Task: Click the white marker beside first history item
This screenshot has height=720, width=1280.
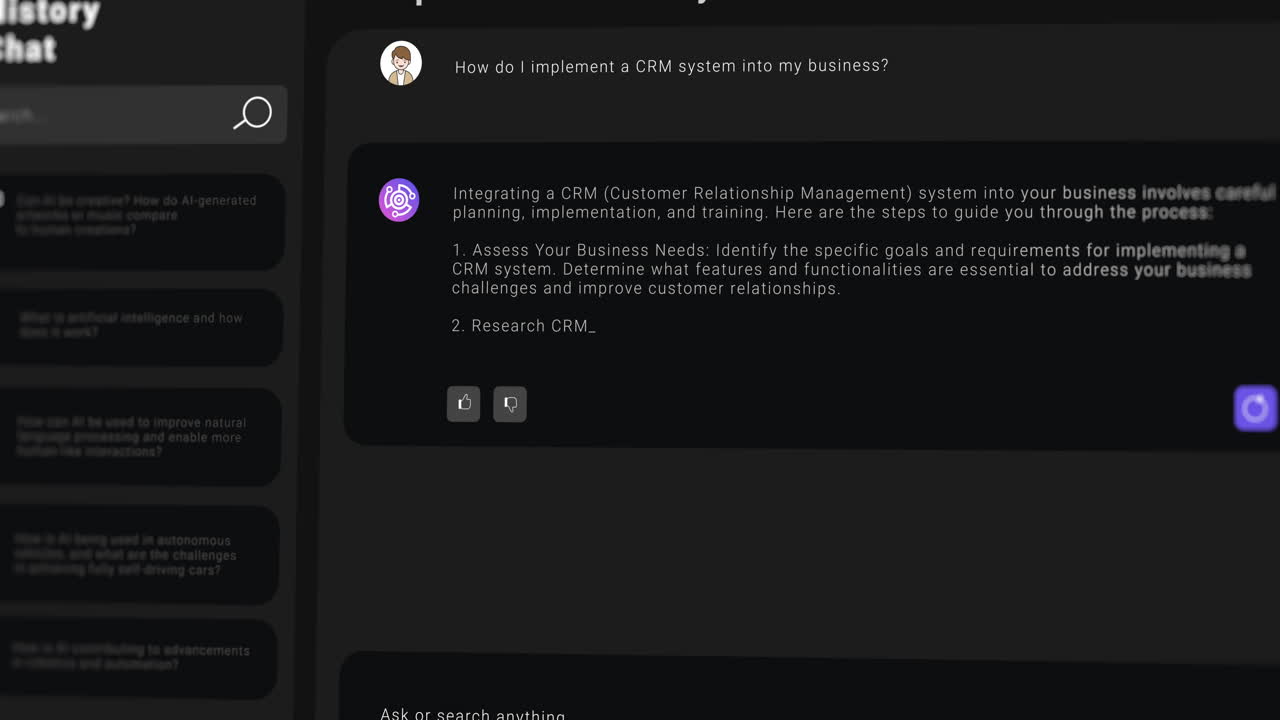Action: (x=2, y=199)
